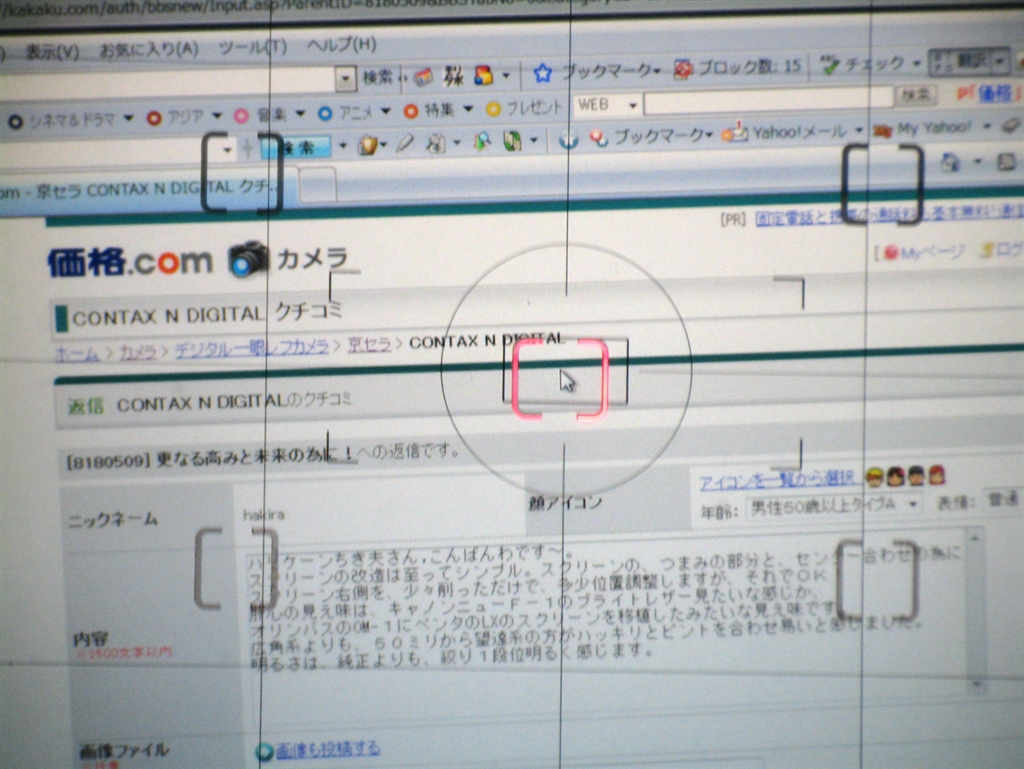Click the colorful cube toolbar icon
1024x769 pixels.
(x=484, y=75)
